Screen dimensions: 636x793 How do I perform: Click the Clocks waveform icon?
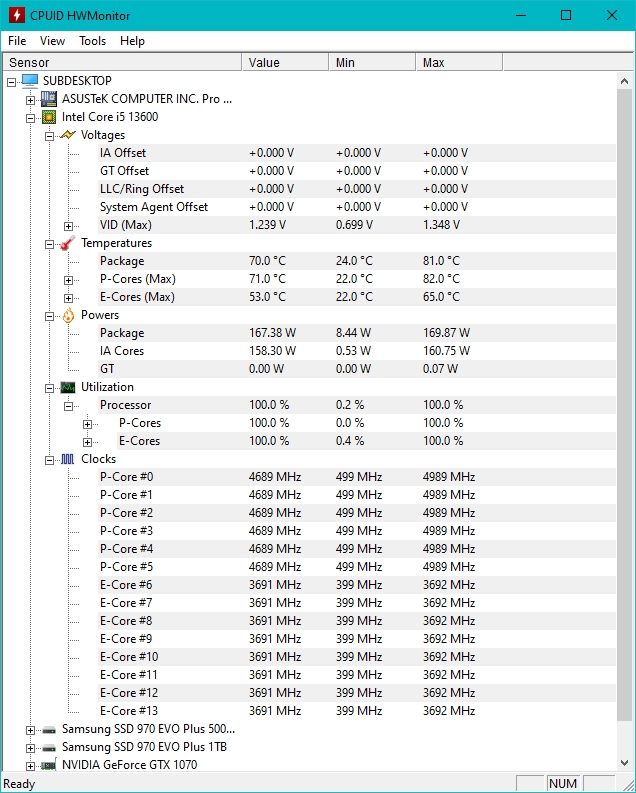click(x=68, y=459)
